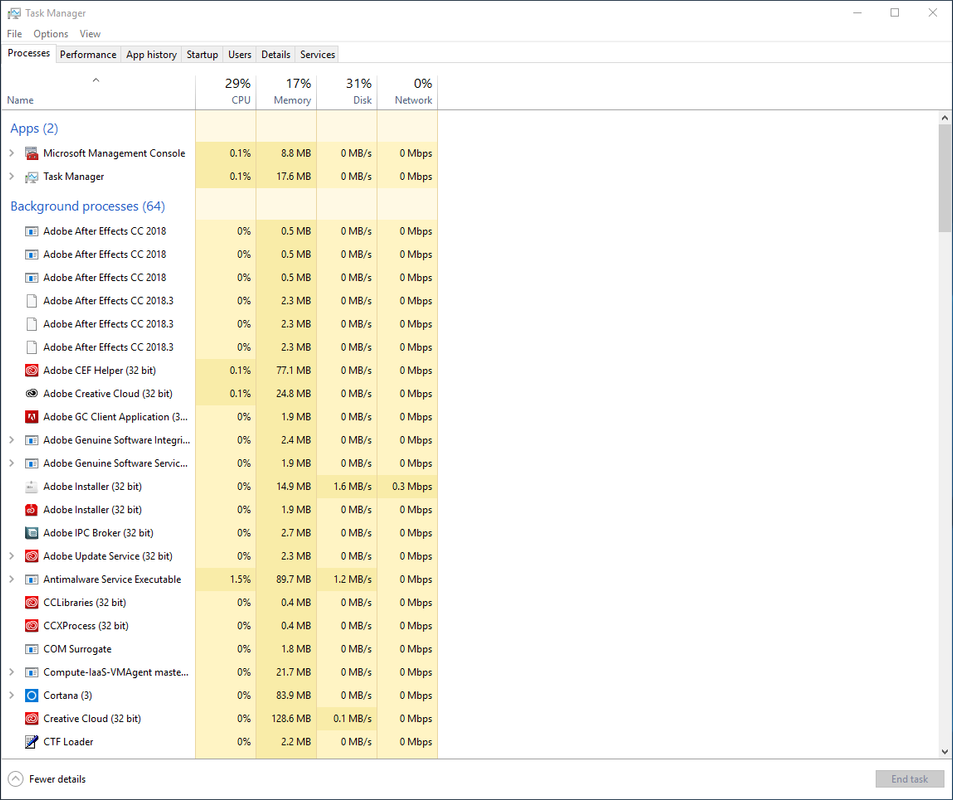This screenshot has height=800, width=953.
Task: Sort processes by CPU column
Action: [226, 92]
